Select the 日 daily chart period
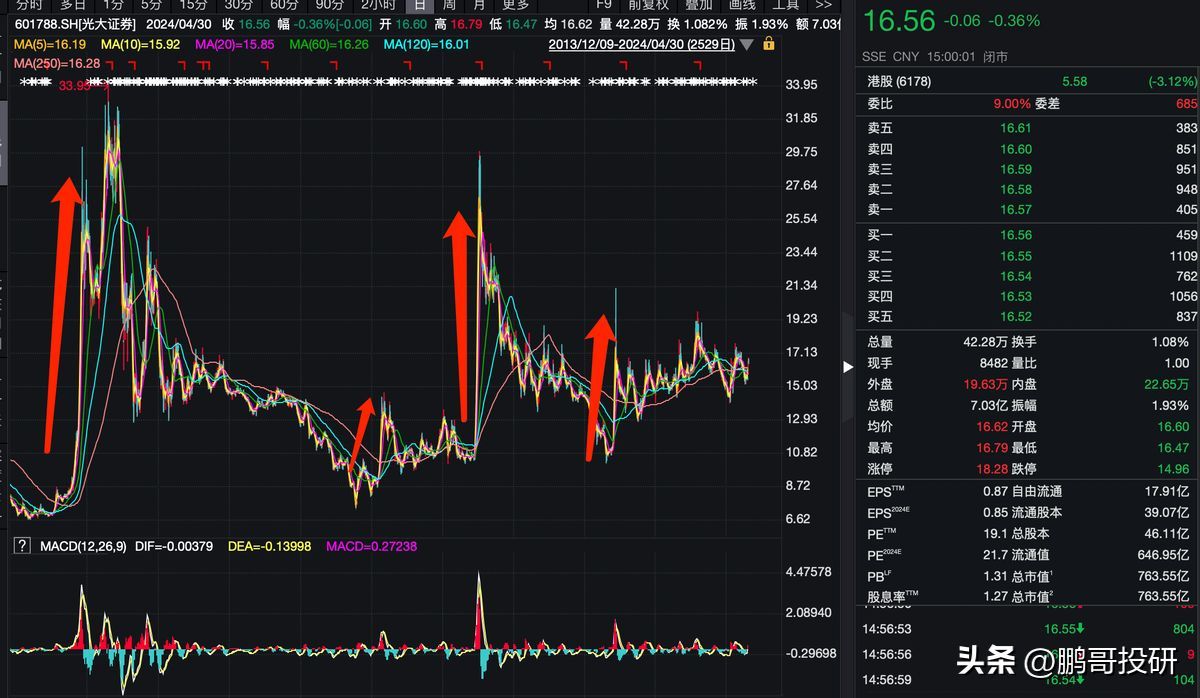The width and height of the screenshot is (1200, 698). (x=418, y=5)
